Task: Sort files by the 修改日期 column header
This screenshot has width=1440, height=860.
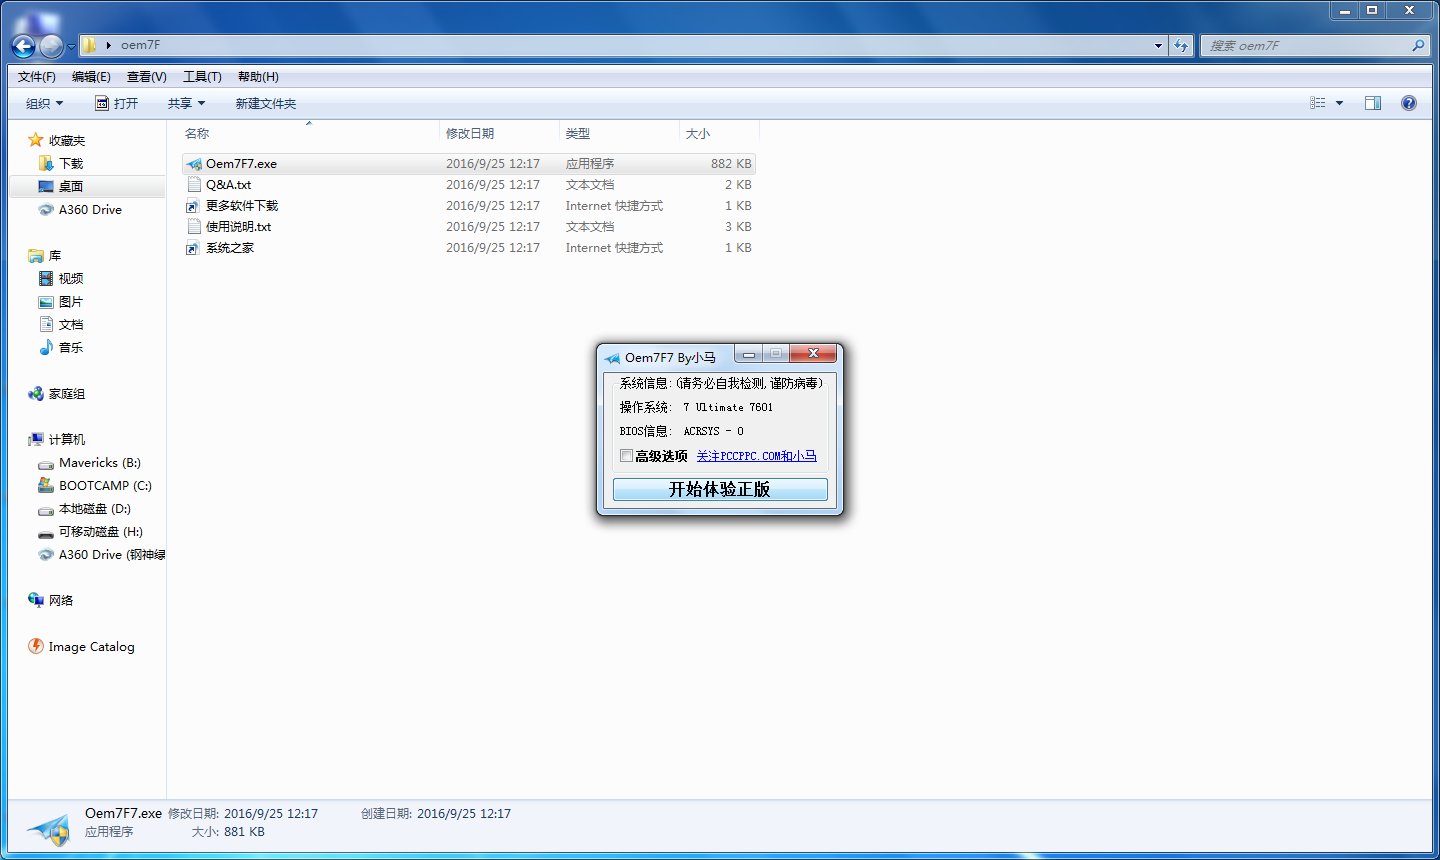Action: [471, 132]
